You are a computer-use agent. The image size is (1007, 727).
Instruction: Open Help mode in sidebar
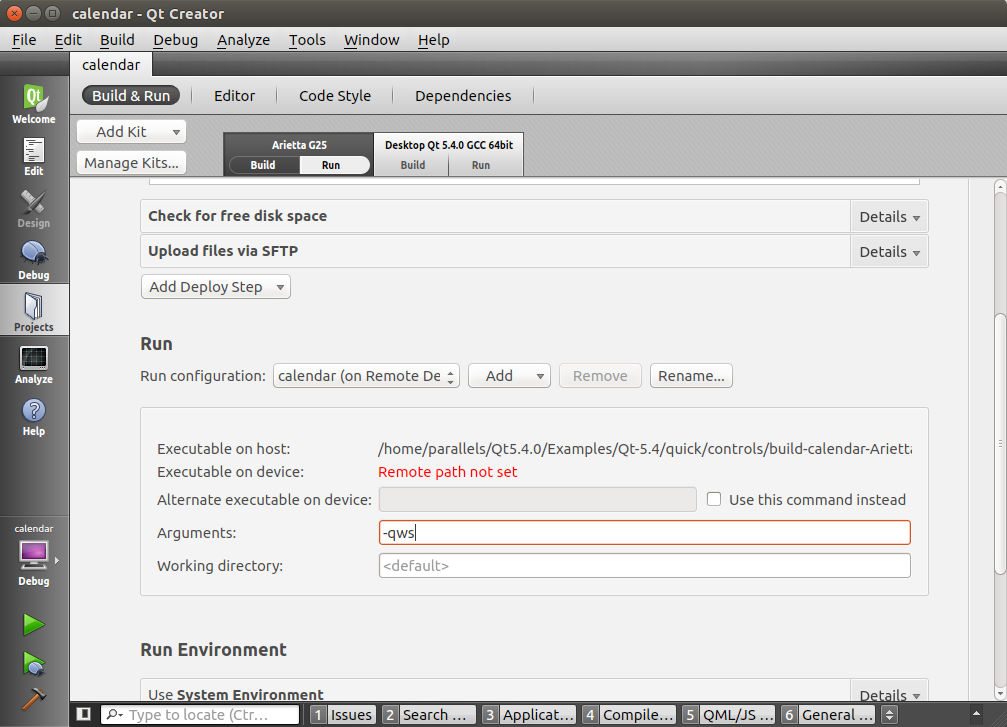(34, 417)
